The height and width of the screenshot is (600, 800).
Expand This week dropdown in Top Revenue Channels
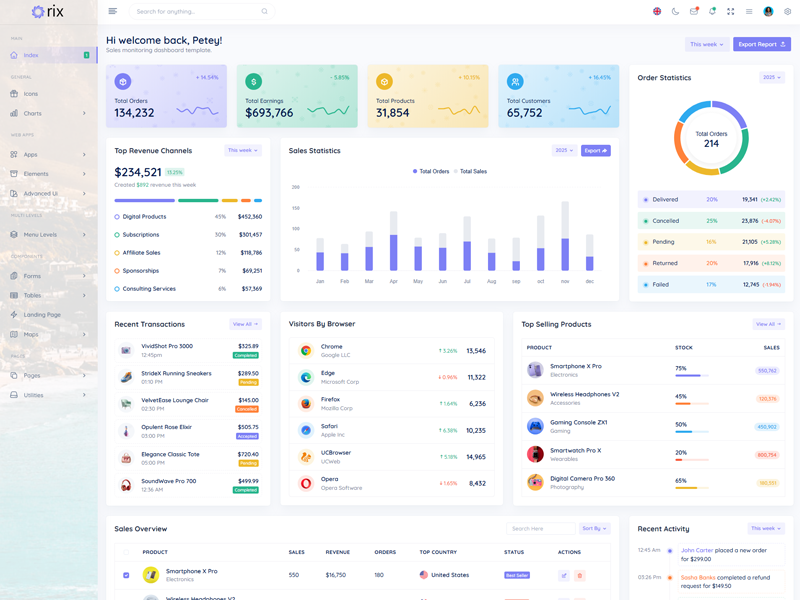pos(243,151)
